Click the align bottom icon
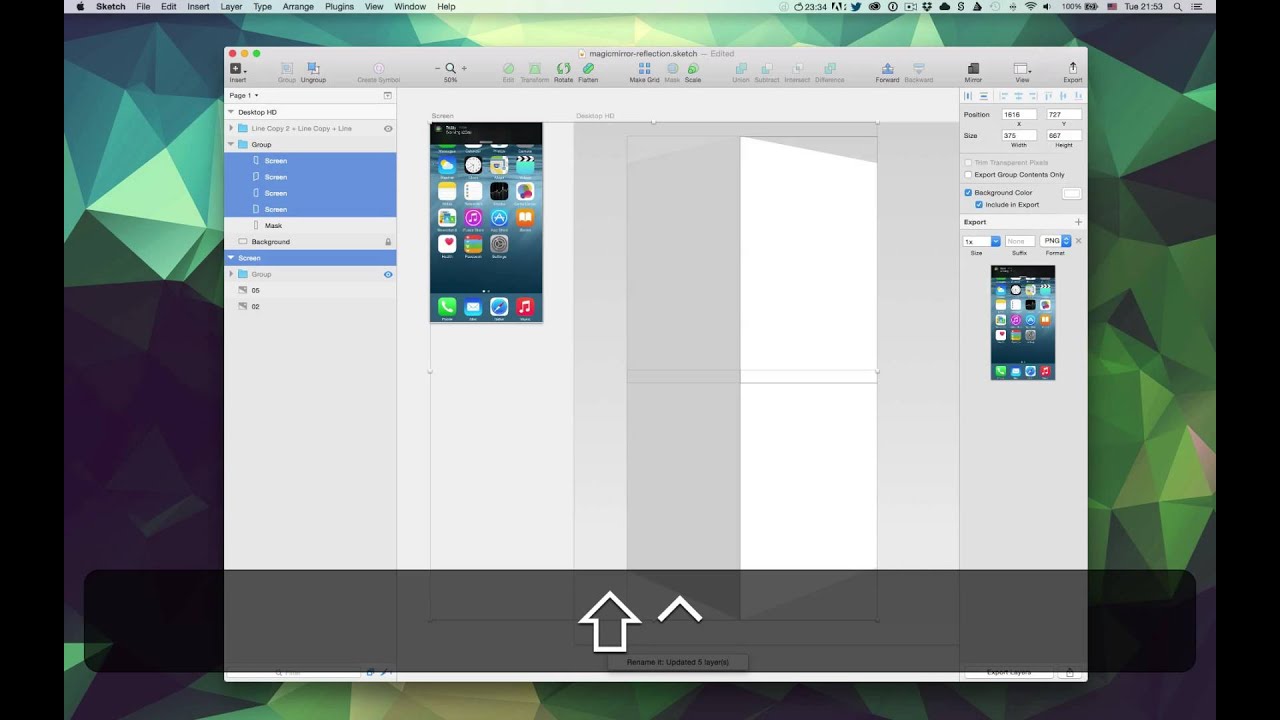The image size is (1280, 720). coord(1077,96)
